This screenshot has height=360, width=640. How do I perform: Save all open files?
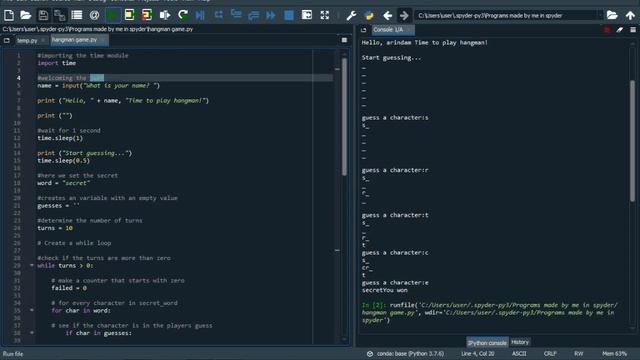point(60,16)
